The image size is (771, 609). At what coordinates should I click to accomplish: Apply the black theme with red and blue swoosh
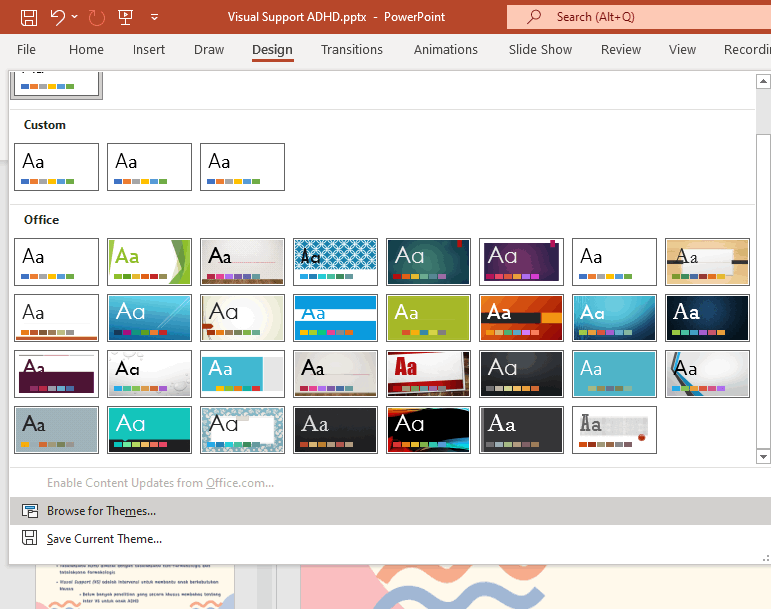(x=428, y=430)
